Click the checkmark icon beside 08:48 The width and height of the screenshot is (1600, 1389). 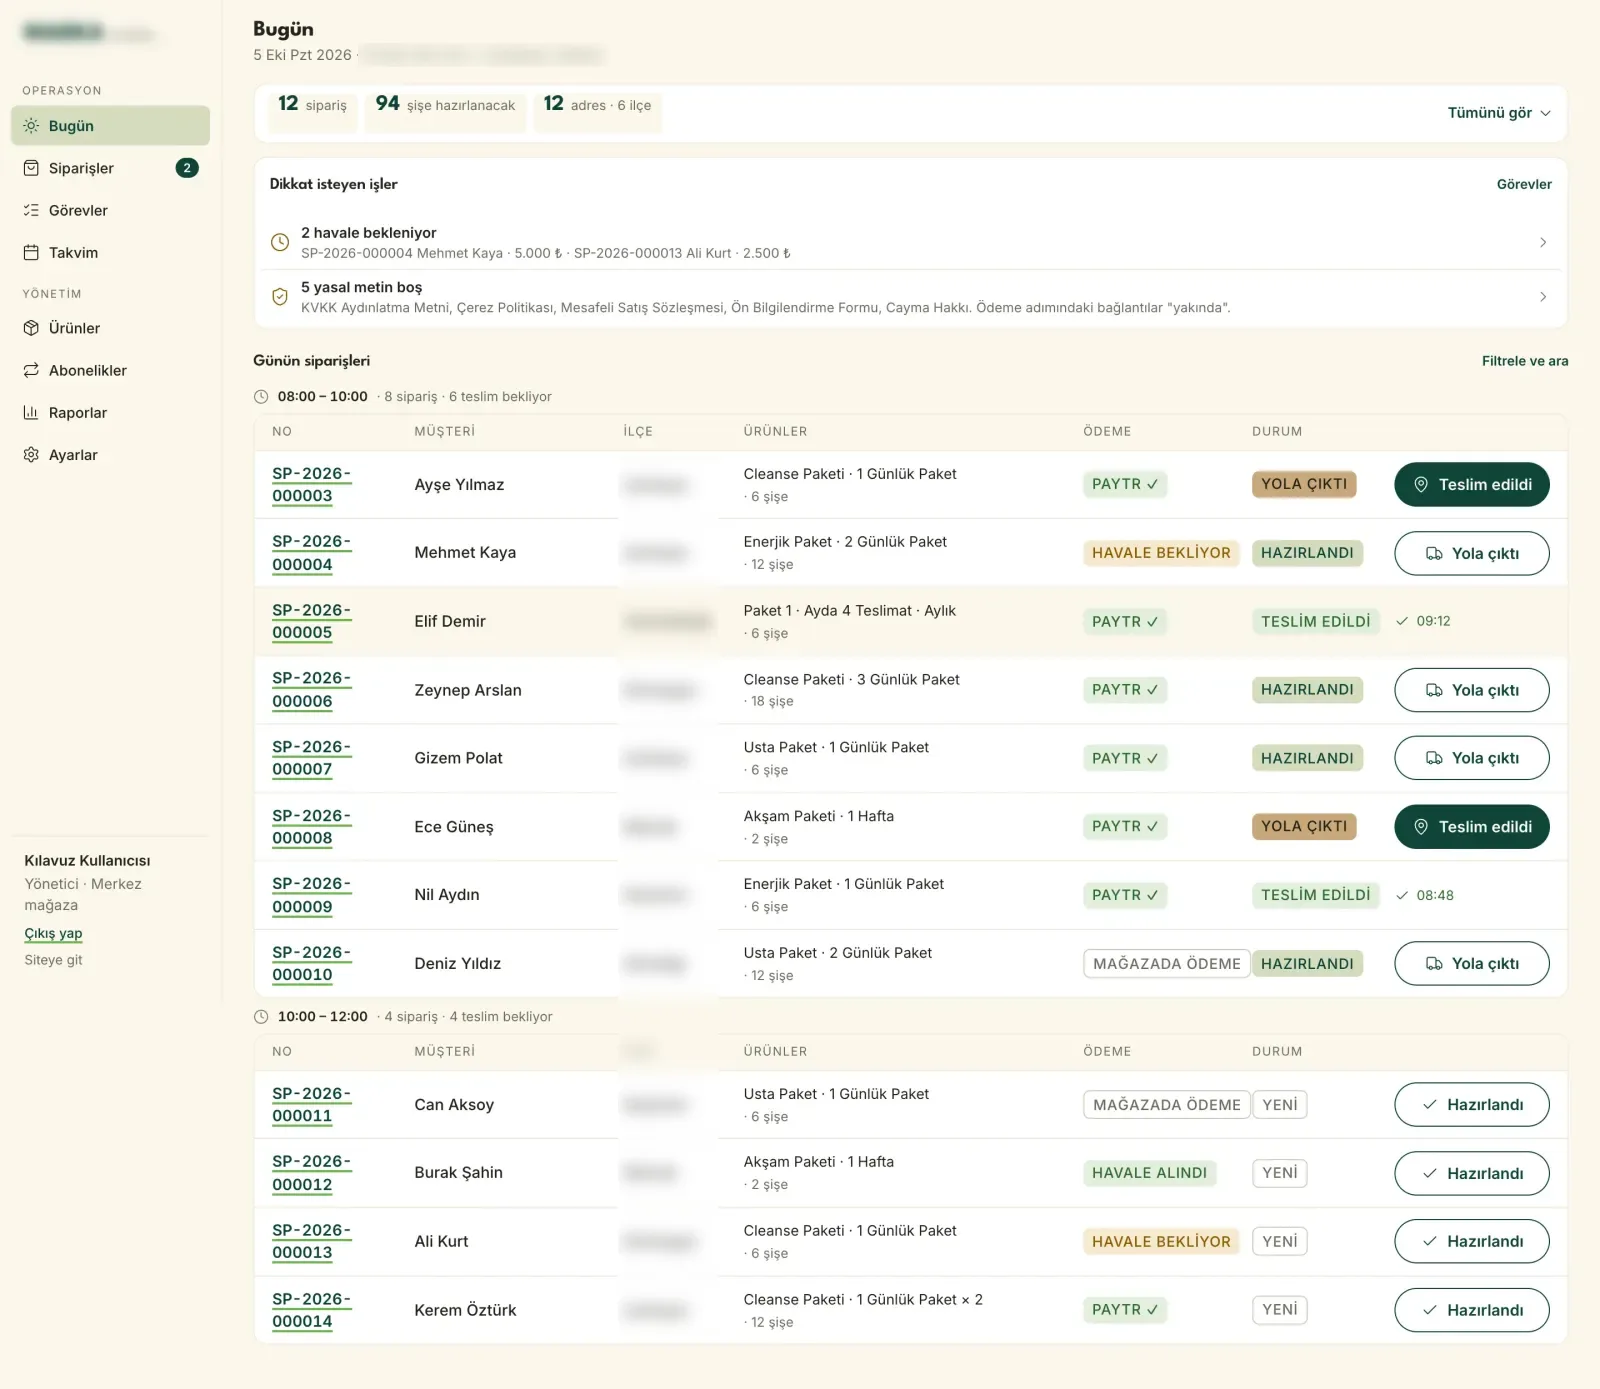(x=1402, y=895)
